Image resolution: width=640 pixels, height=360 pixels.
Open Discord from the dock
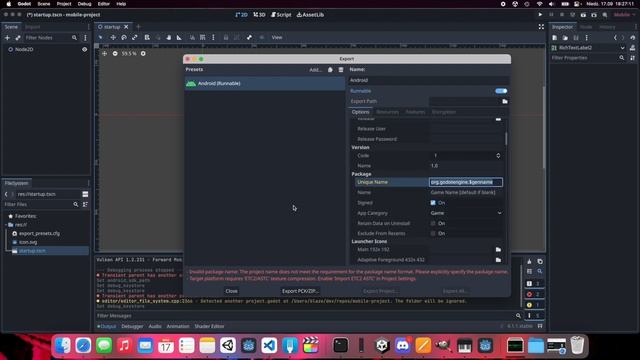tap(402, 346)
